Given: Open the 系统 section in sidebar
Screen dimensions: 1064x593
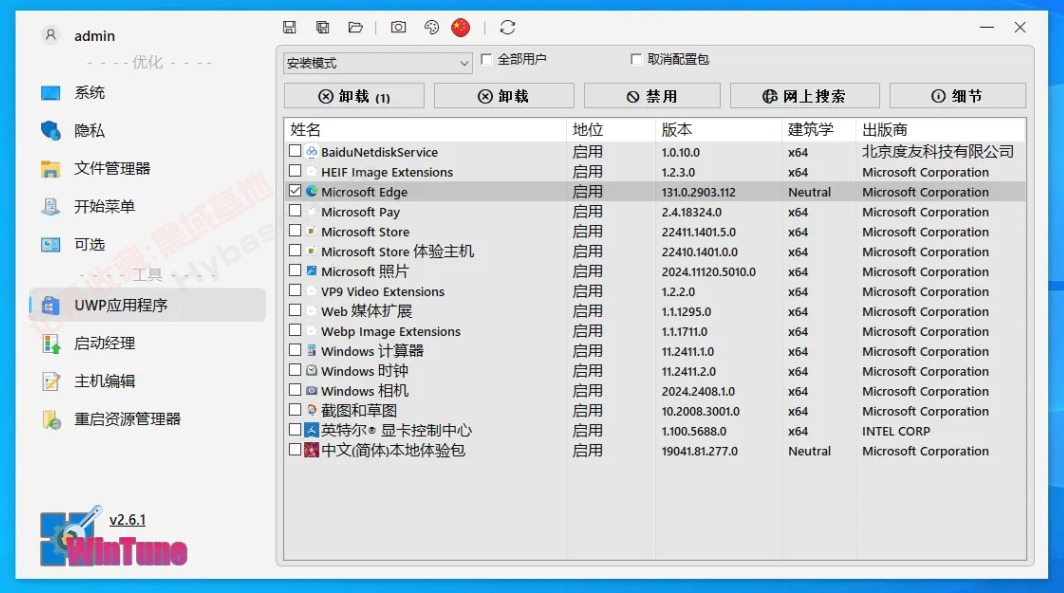Looking at the screenshot, I should pyautogui.click(x=89, y=93).
